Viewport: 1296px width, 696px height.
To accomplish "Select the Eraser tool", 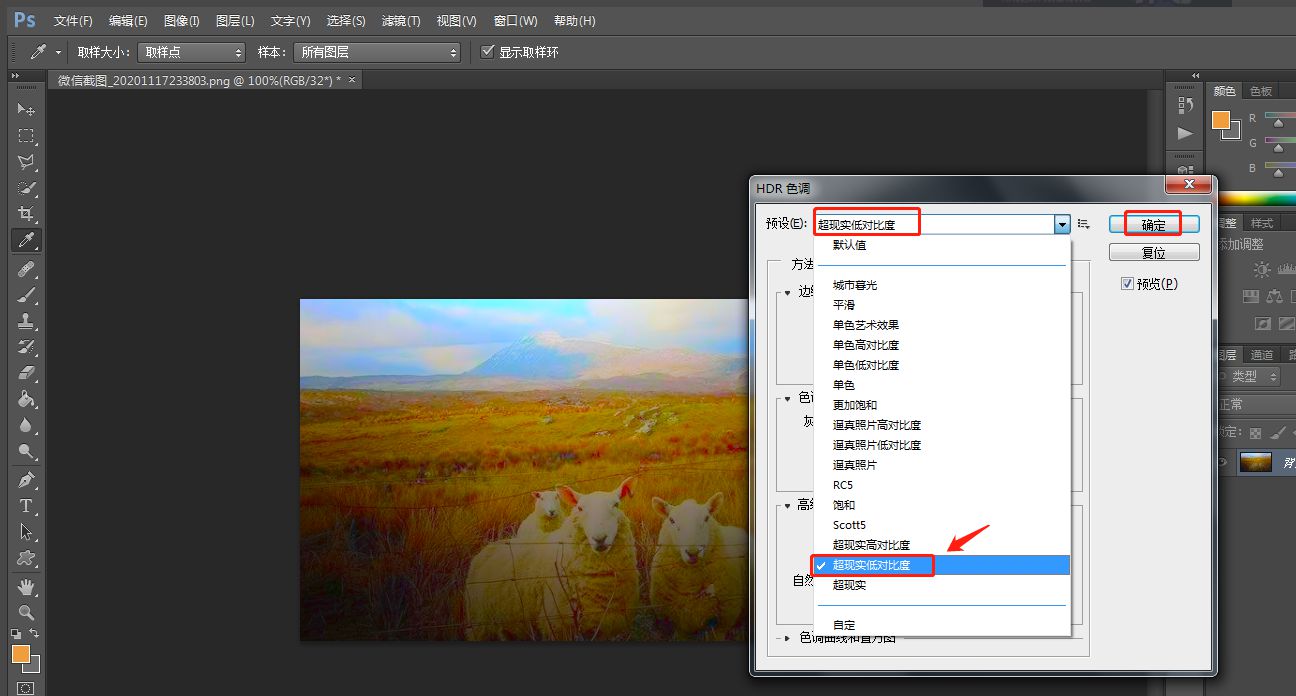I will coord(26,373).
